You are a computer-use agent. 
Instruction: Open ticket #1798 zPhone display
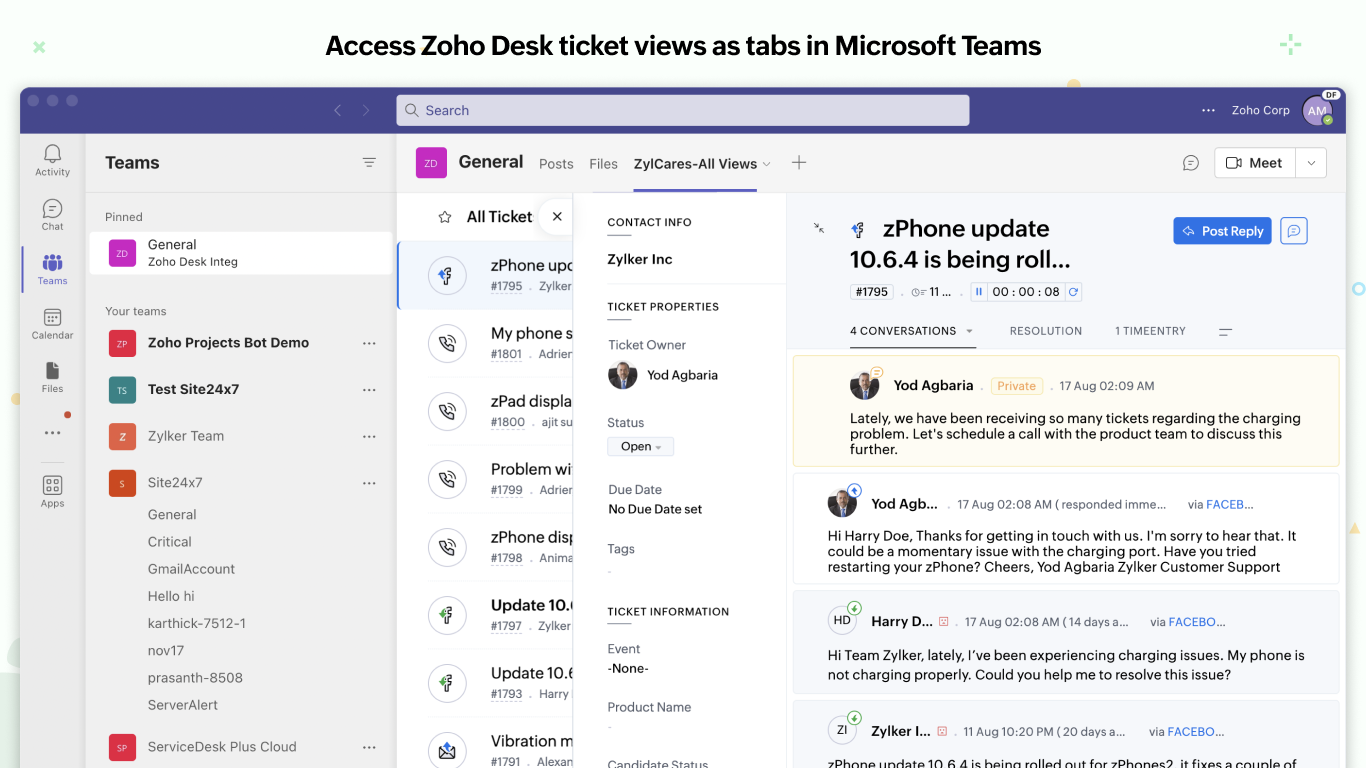click(x=485, y=547)
